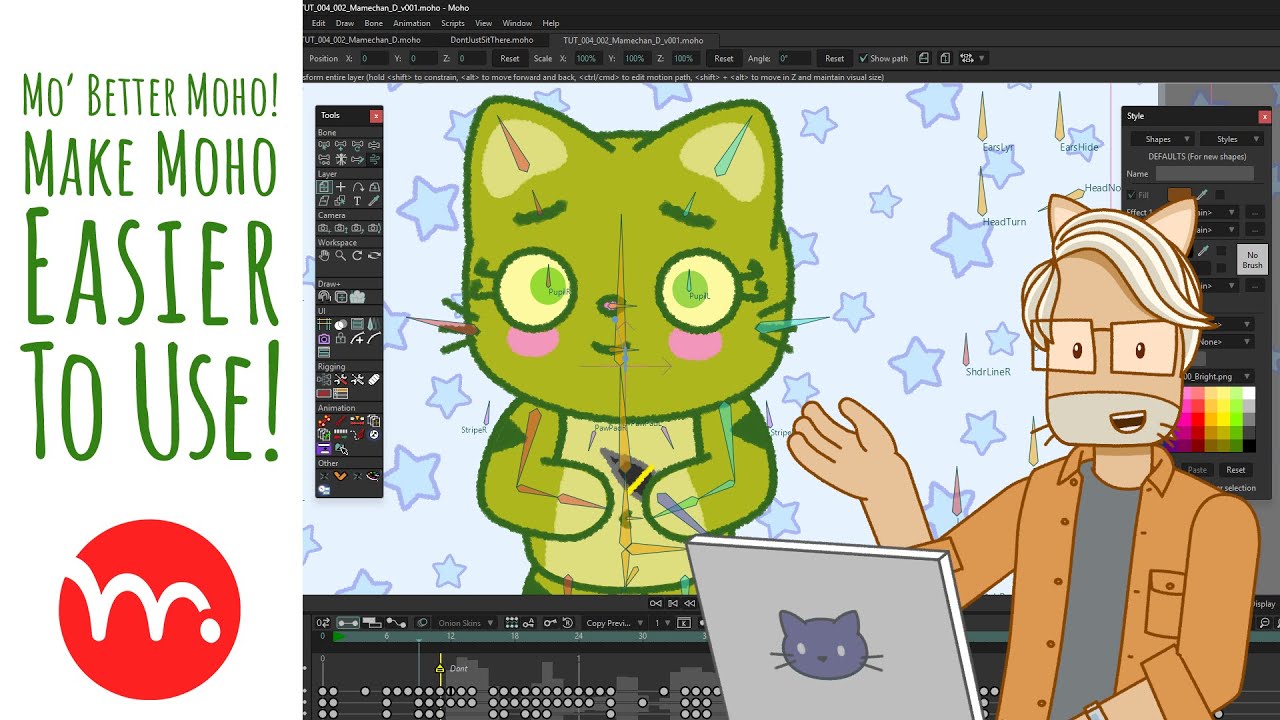Open the Animation menu
Viewport: 1280px width, 720px height.
411,23
